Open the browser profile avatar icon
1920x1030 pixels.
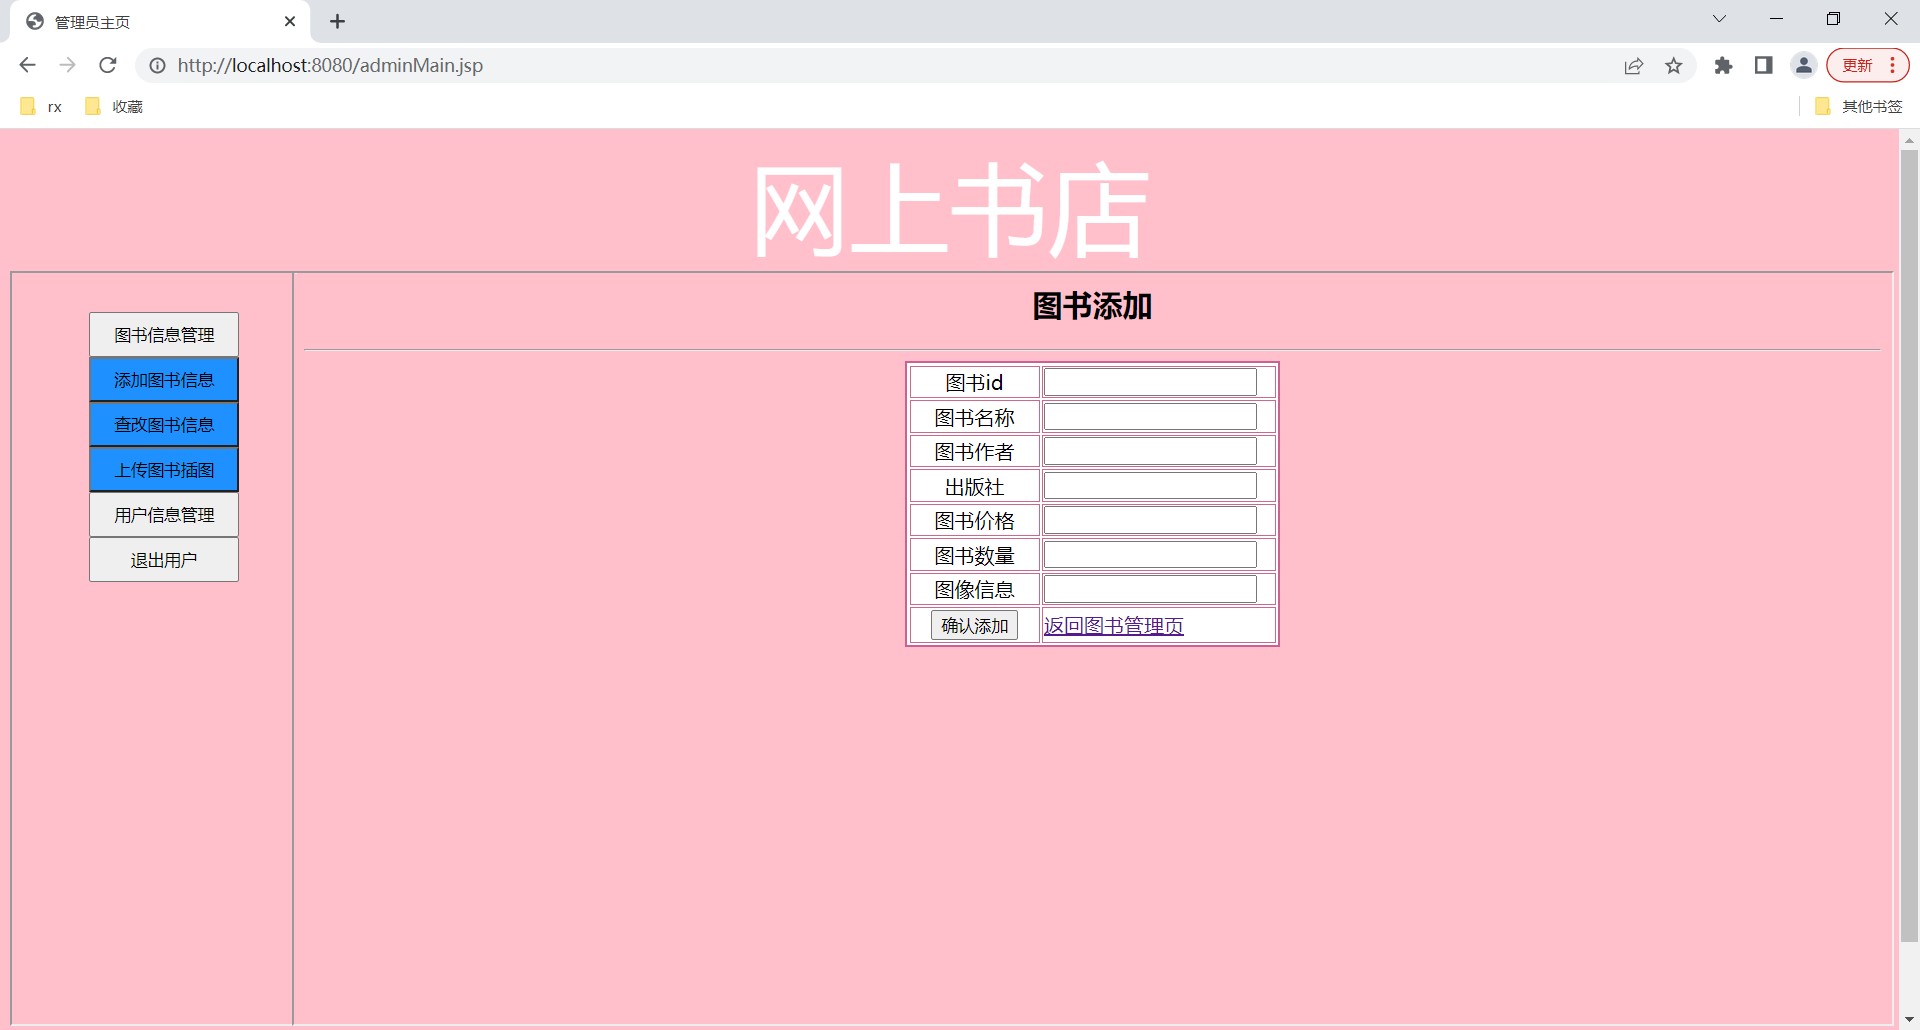[1803, 65]
